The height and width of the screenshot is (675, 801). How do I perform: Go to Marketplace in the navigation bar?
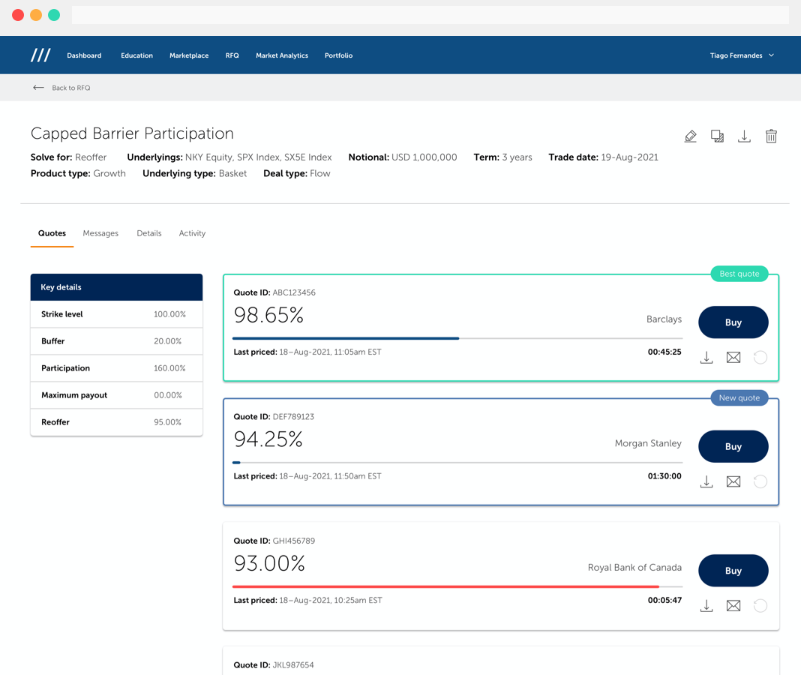189,56
